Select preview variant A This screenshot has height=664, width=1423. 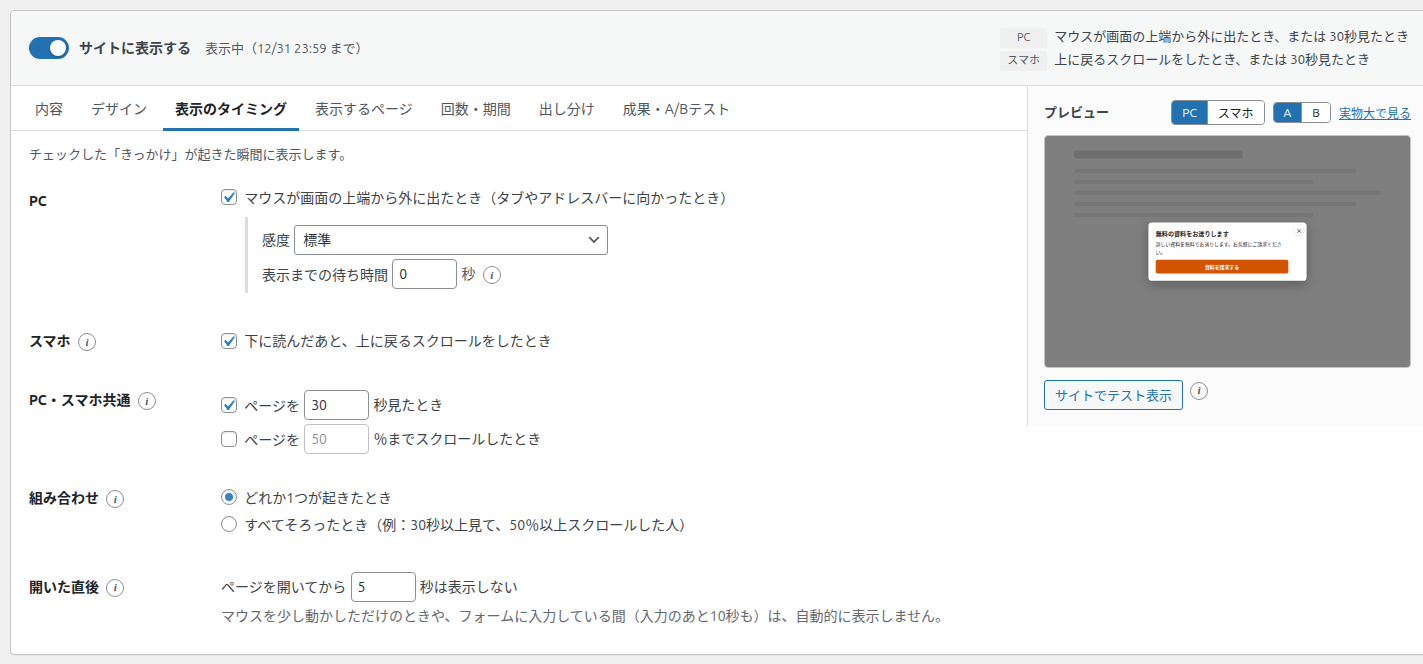1287,113
